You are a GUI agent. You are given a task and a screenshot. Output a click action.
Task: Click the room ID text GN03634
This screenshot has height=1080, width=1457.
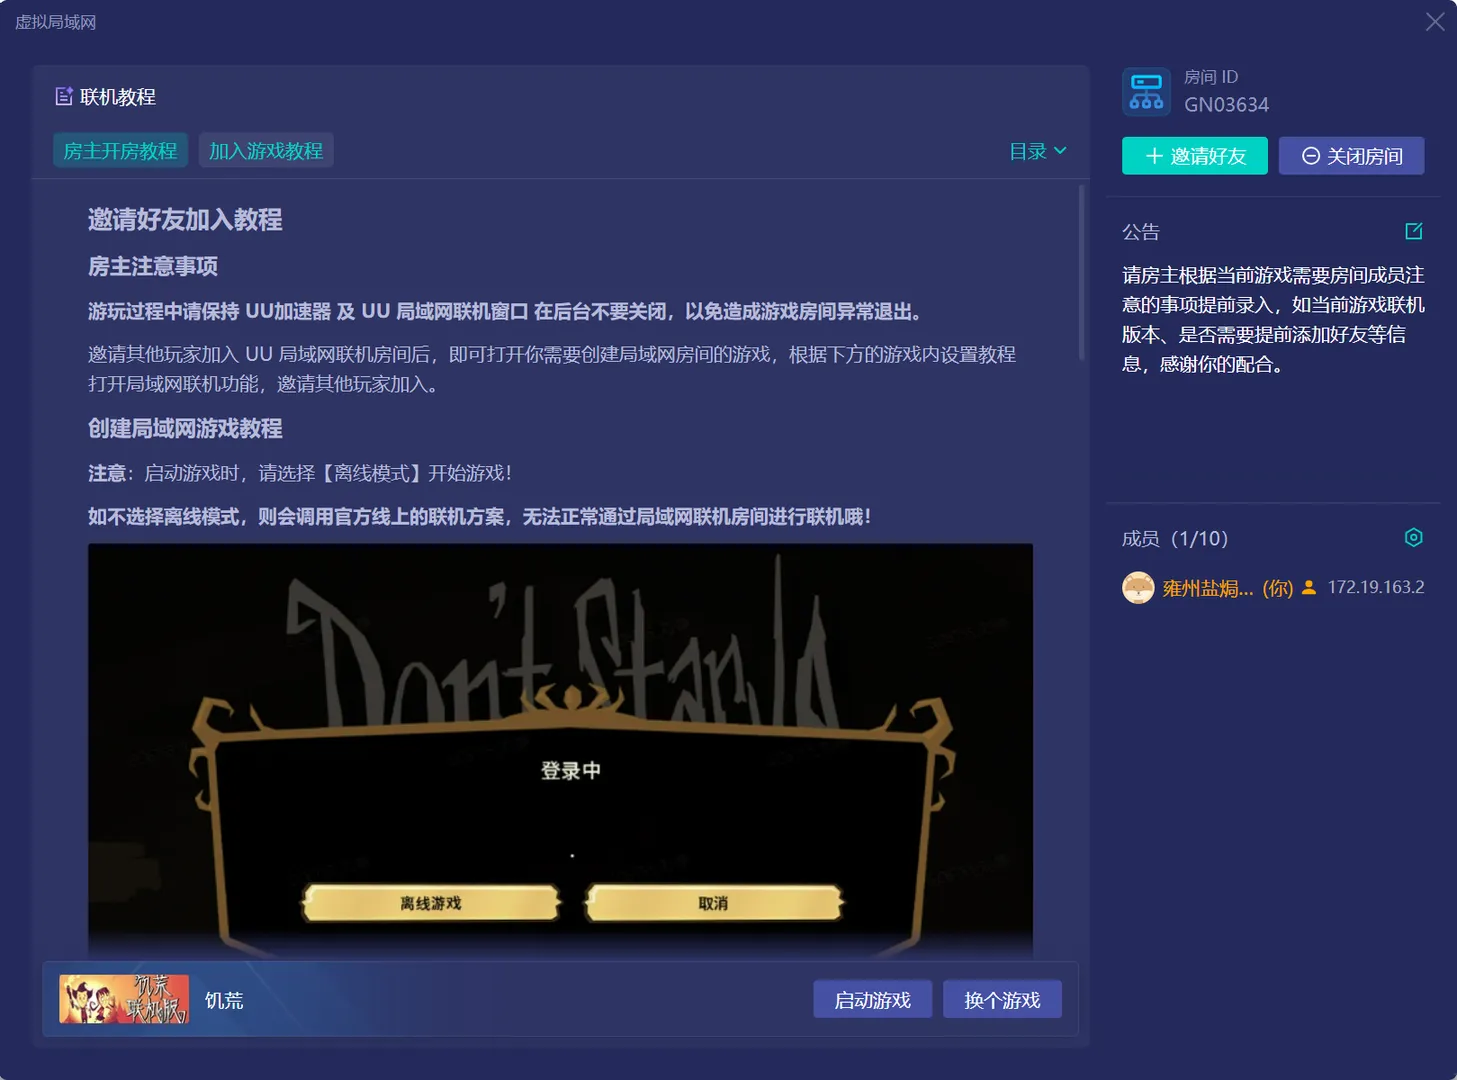click(x=1226, y=105)
